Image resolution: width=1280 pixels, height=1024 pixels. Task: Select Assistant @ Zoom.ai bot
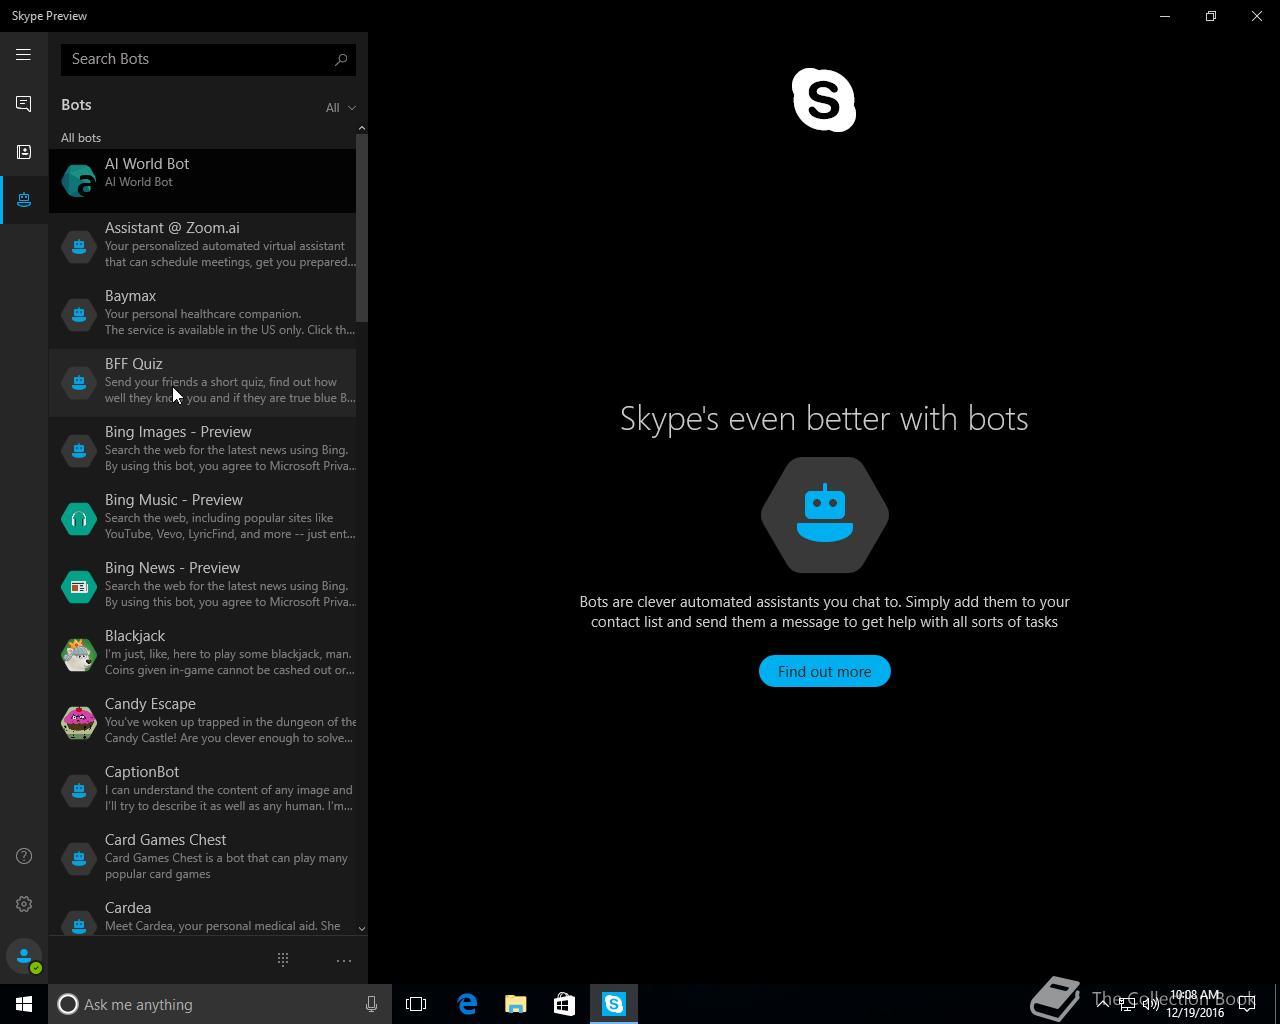pyautogui.click(x=203, y=246)
